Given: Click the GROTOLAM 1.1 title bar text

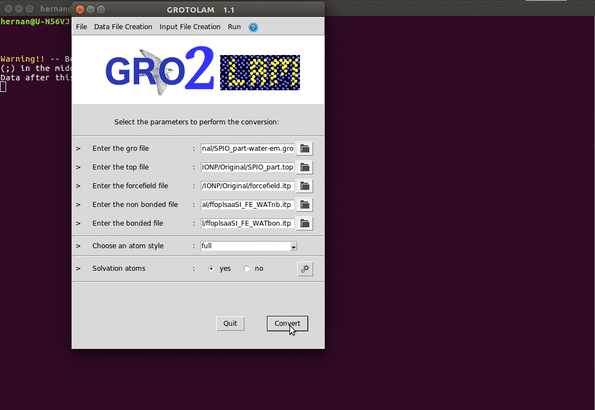Looking at the screenshot, I should 200,10.
